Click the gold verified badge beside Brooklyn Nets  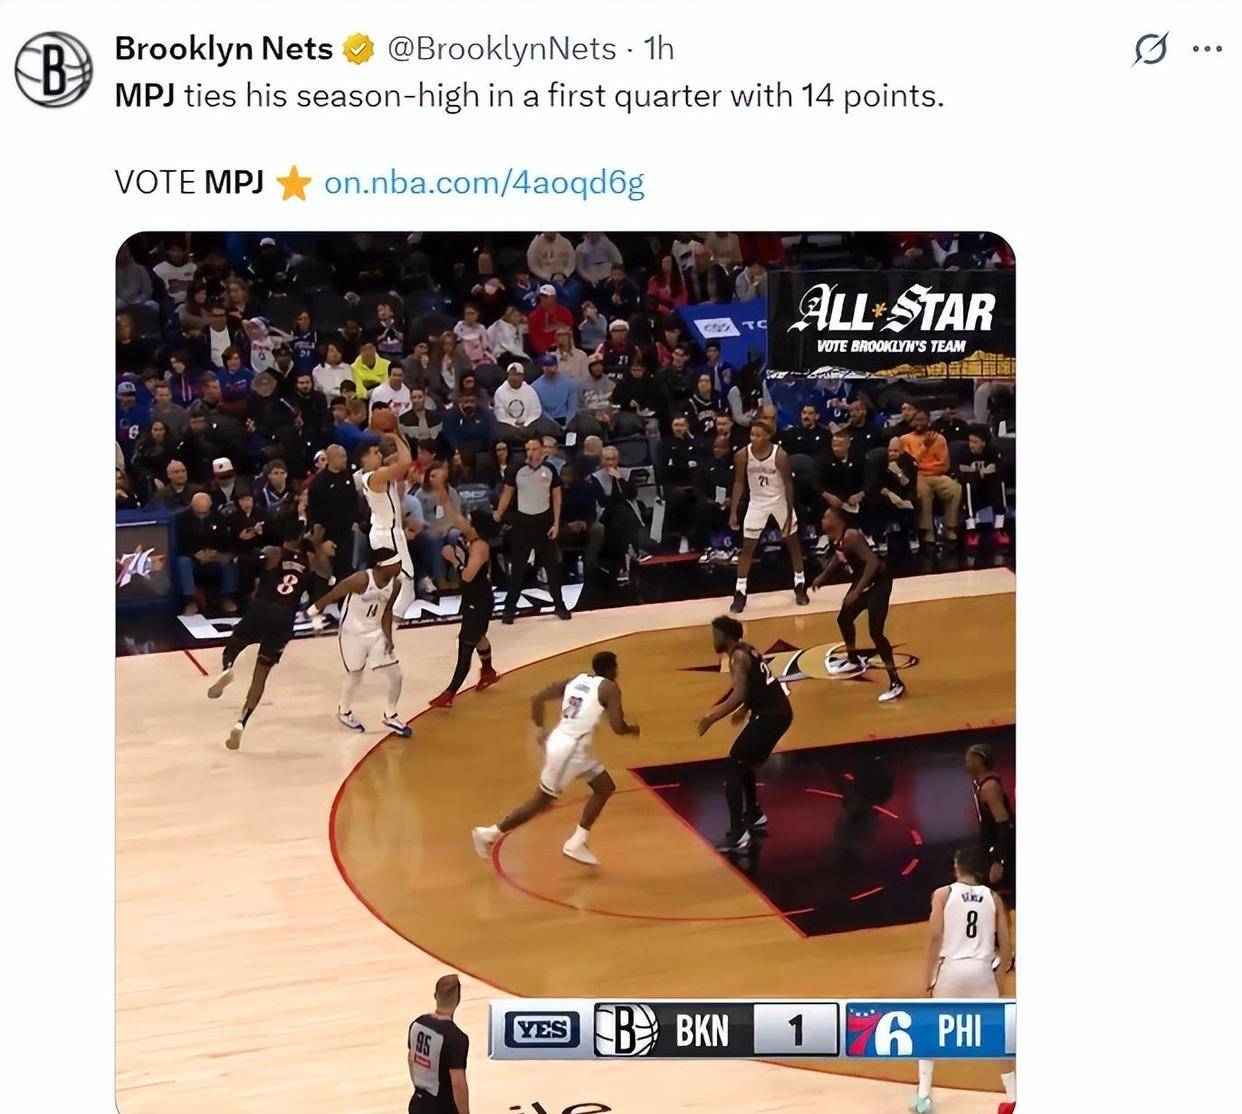point(357,49)
